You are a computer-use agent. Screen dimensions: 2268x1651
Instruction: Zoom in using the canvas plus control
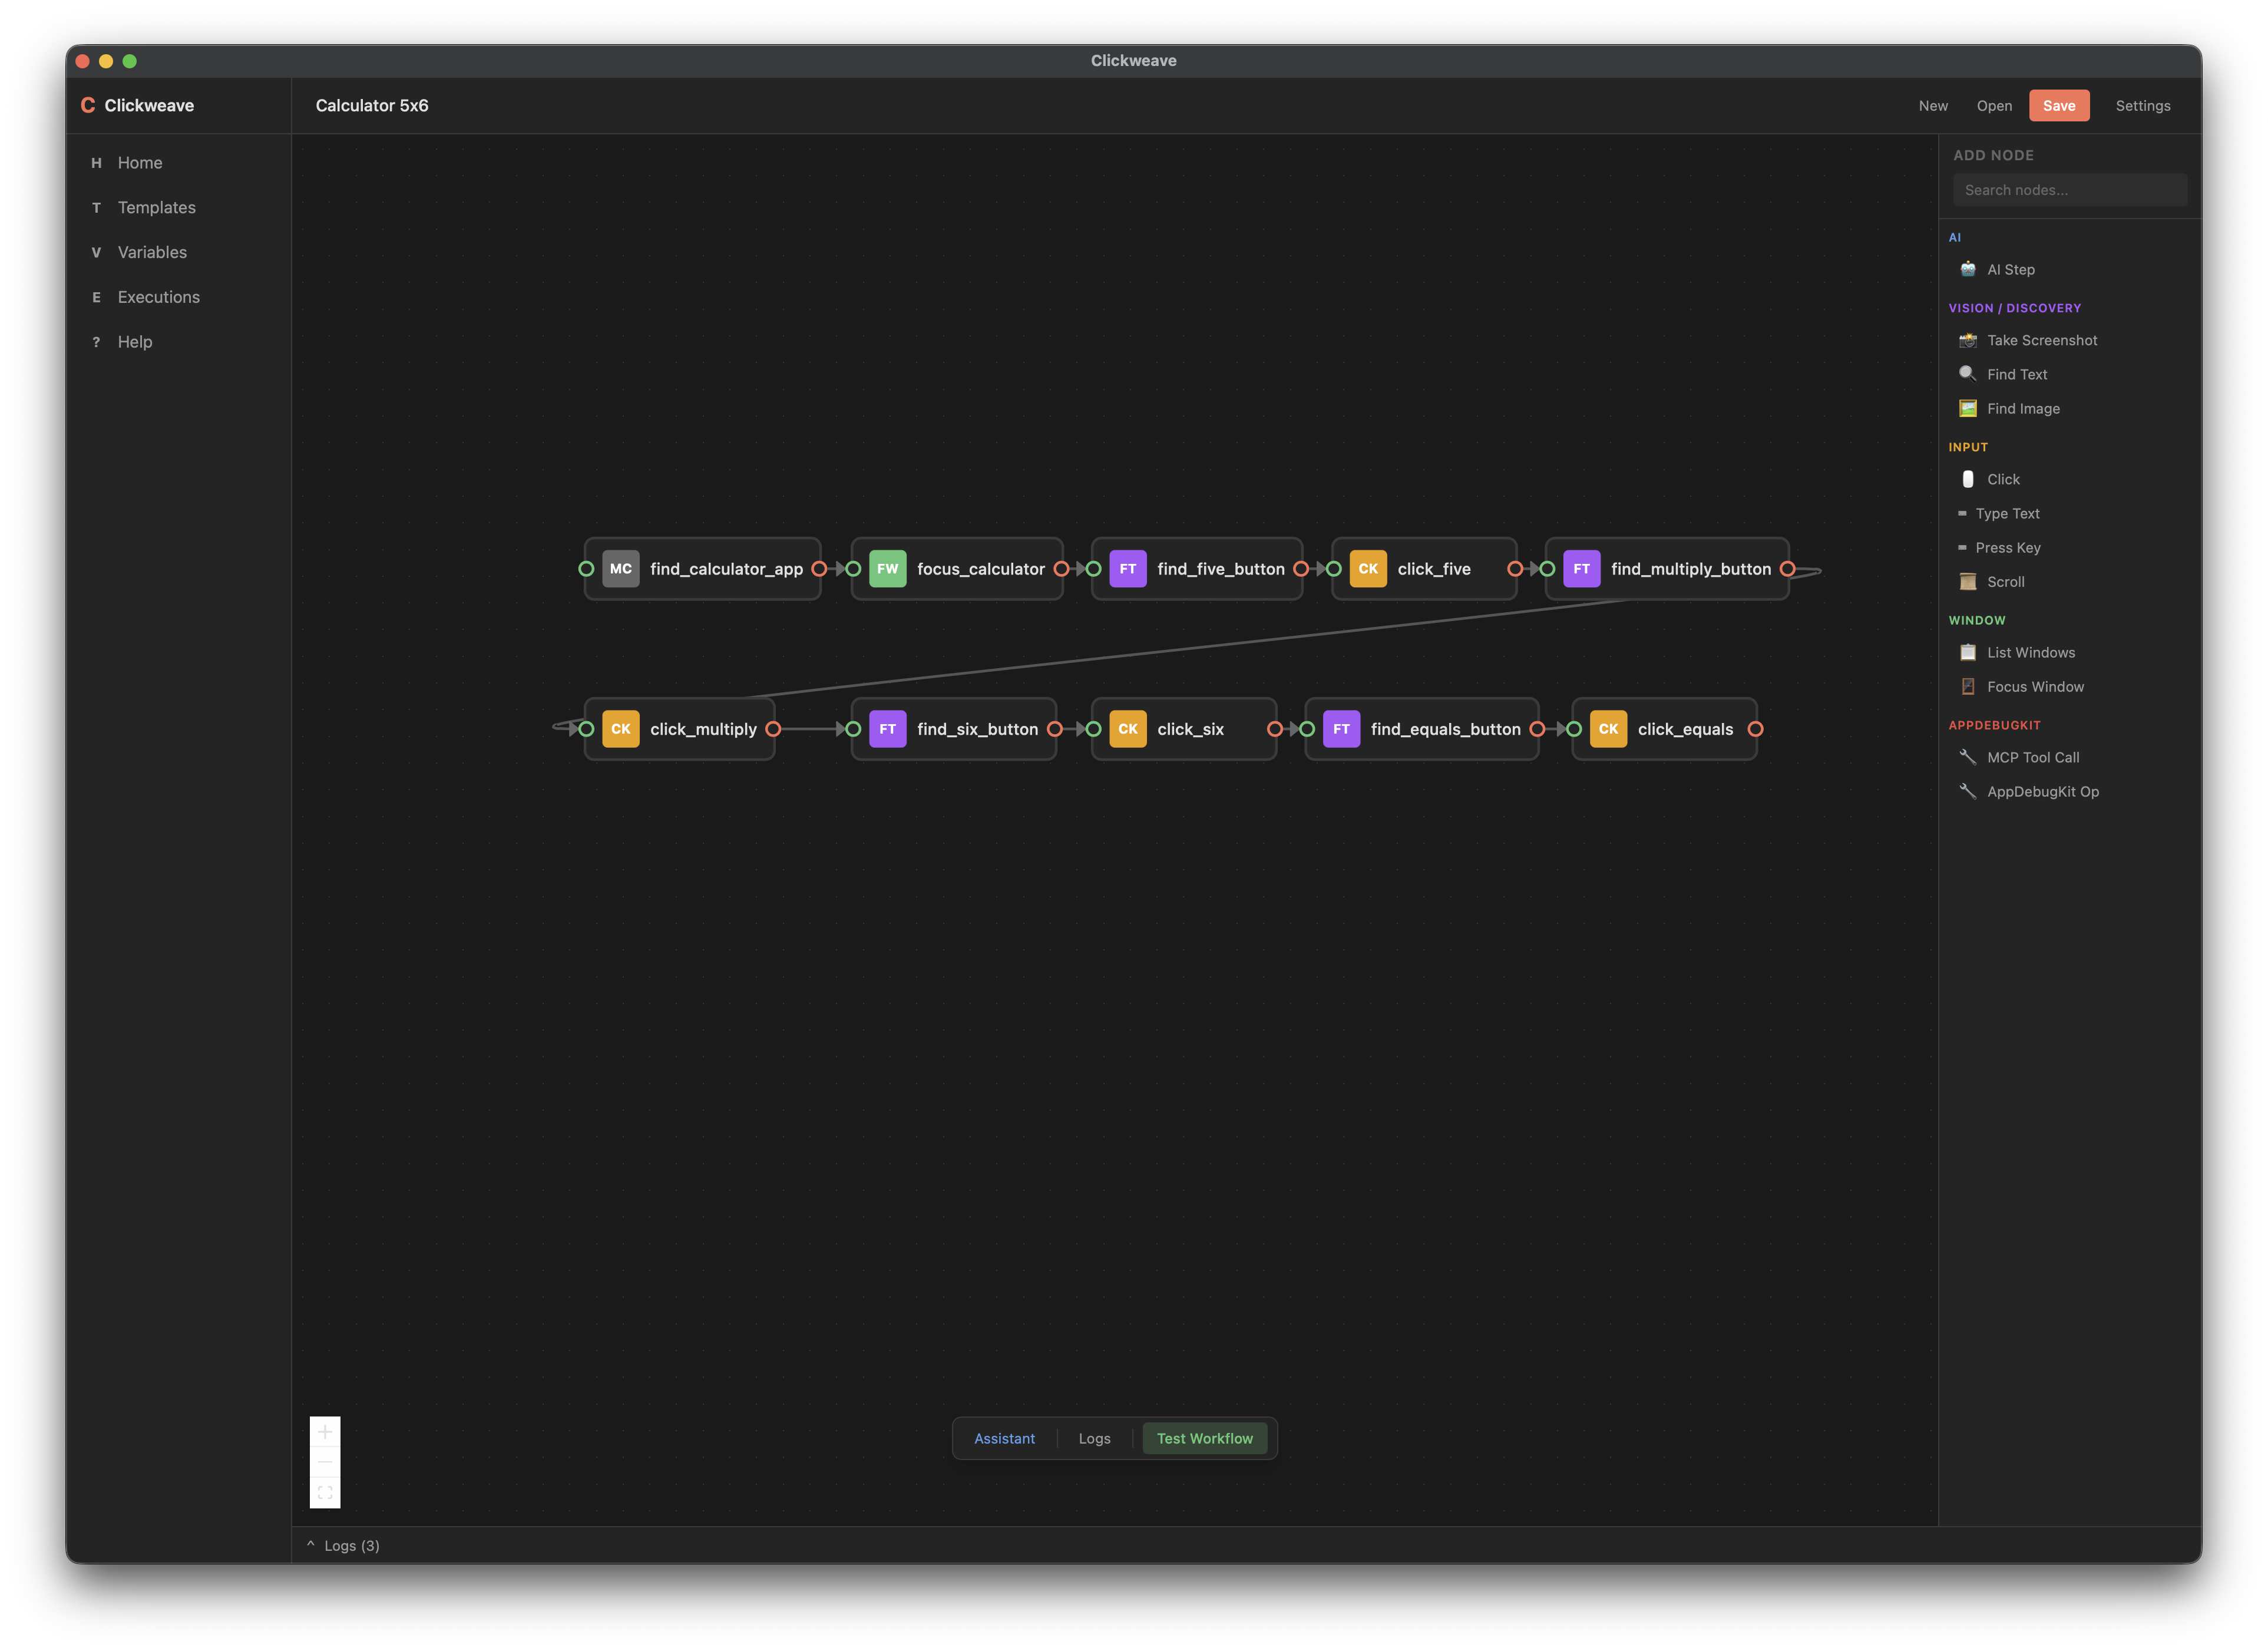click(324, 1431)
